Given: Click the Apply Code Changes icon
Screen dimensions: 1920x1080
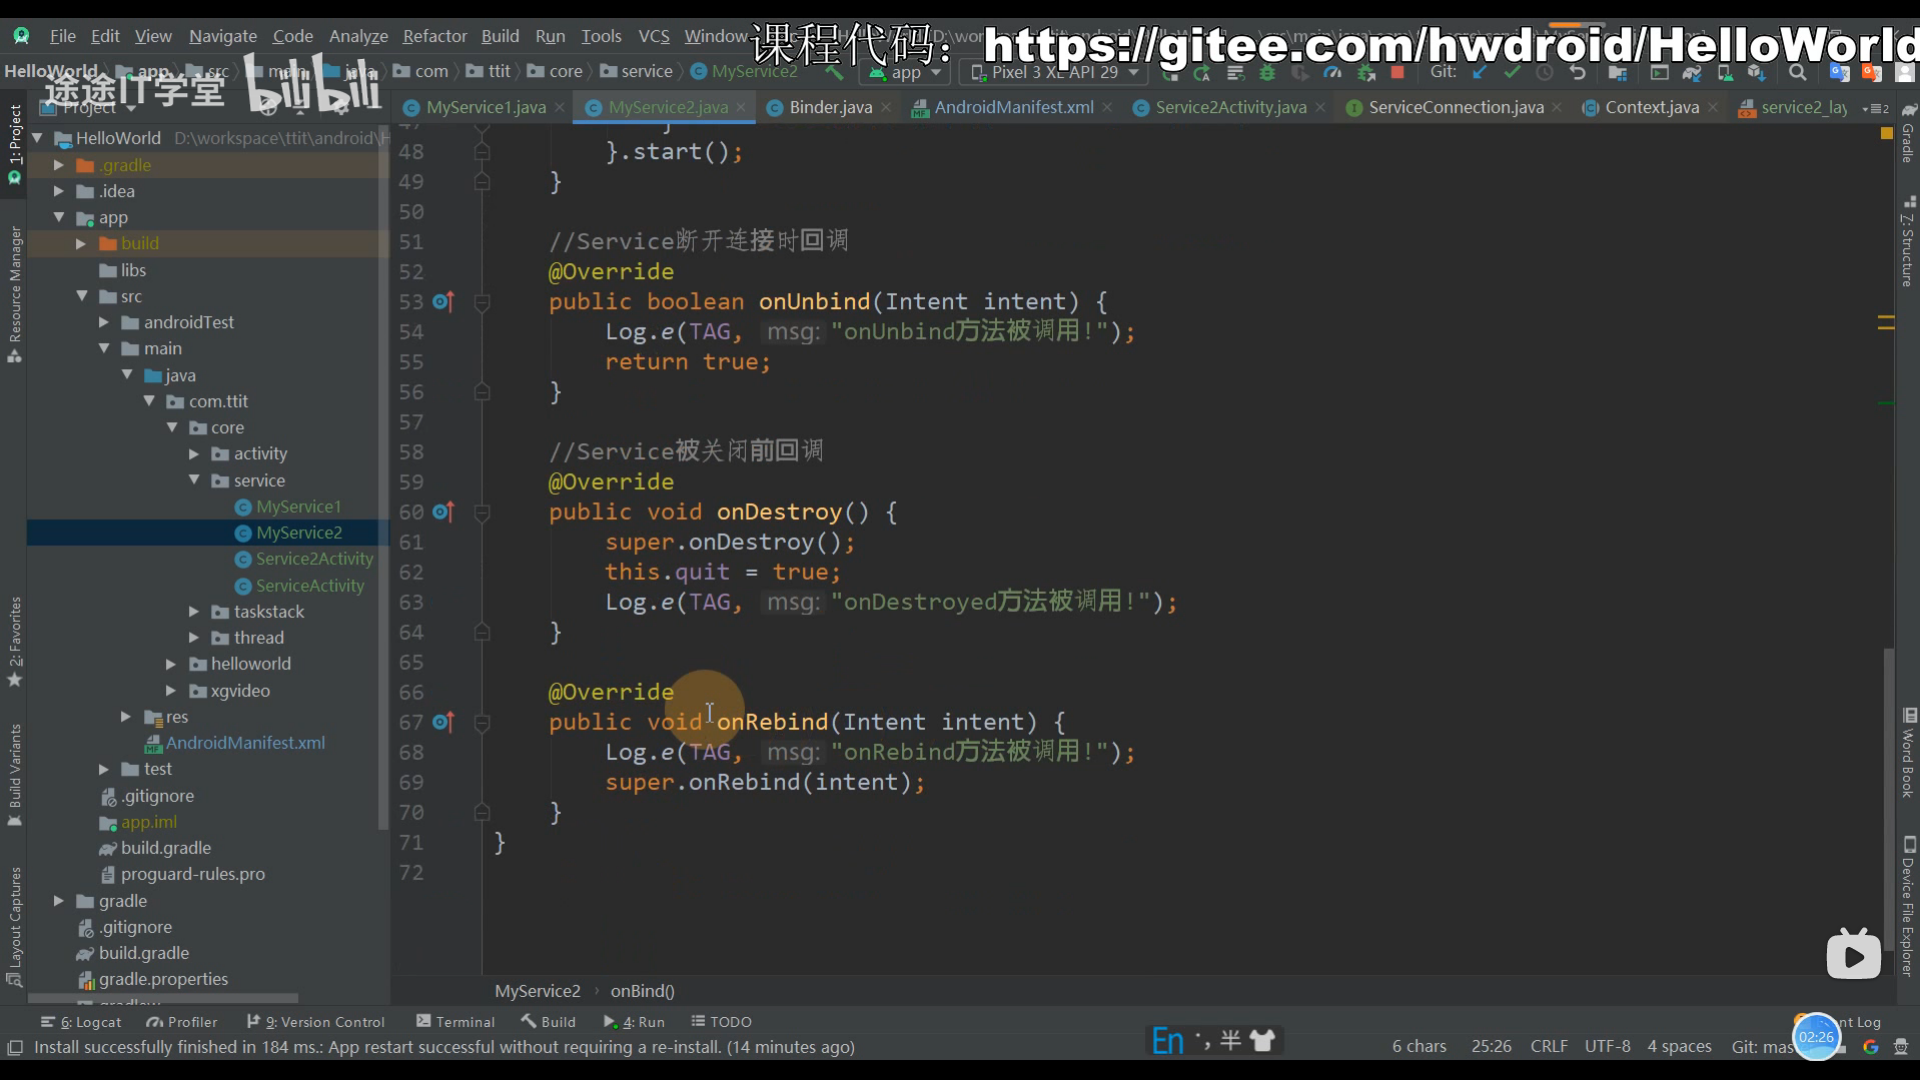Looking at the screenshot, I should click(1235, 72).
